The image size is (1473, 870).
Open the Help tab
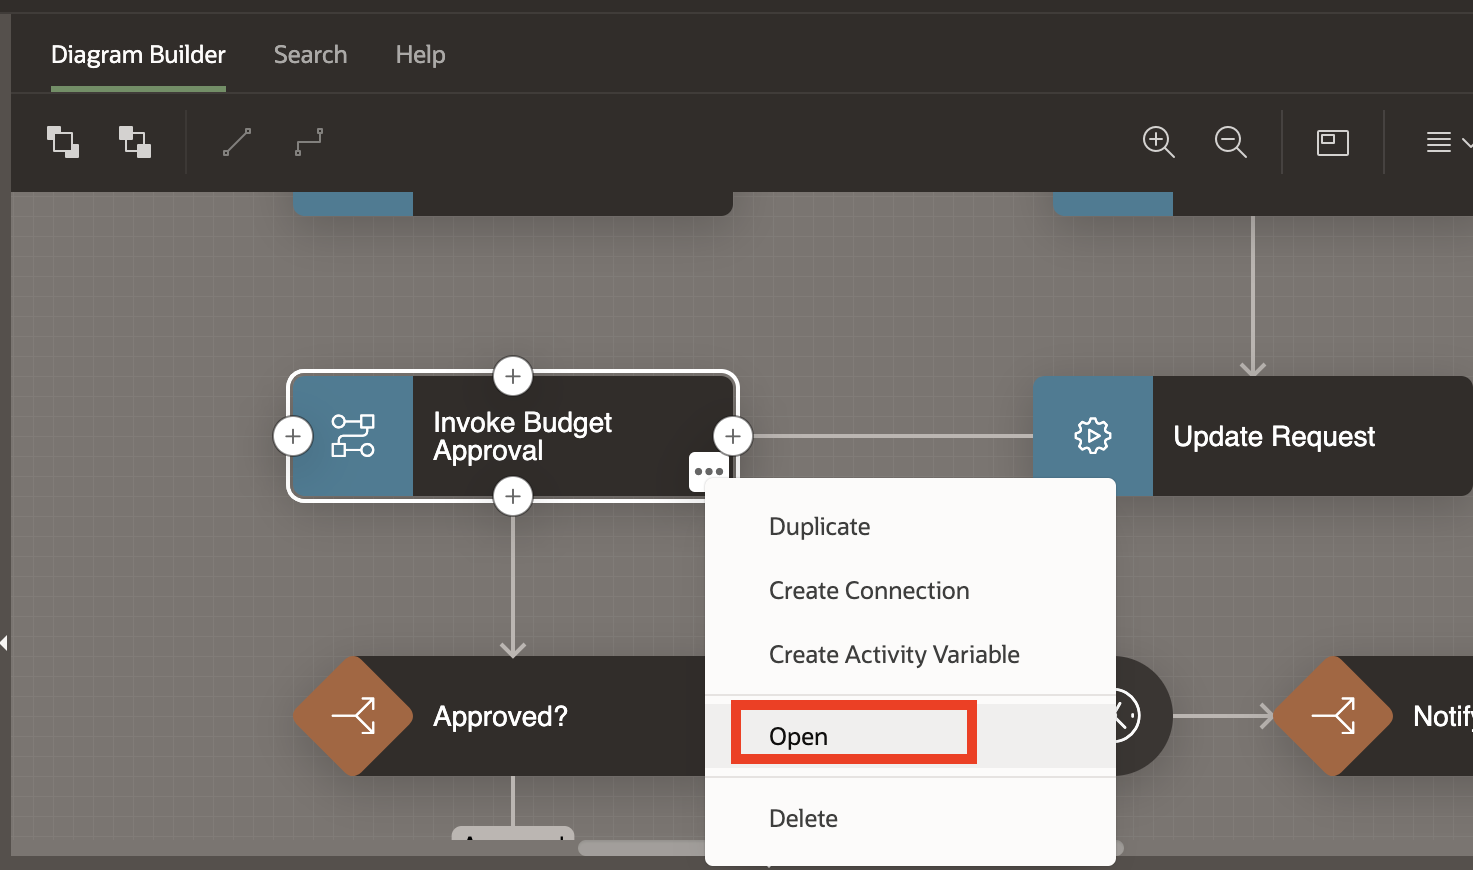[420, 55]
